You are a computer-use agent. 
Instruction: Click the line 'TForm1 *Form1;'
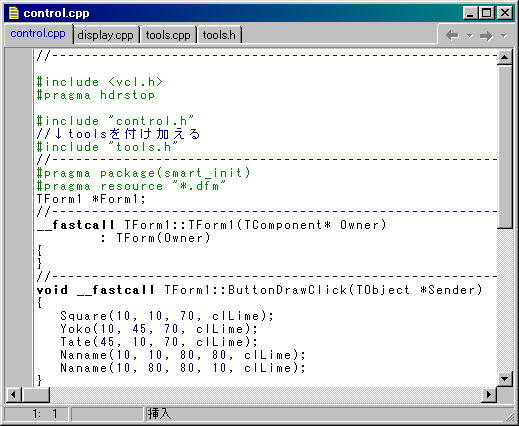[91, 199]
